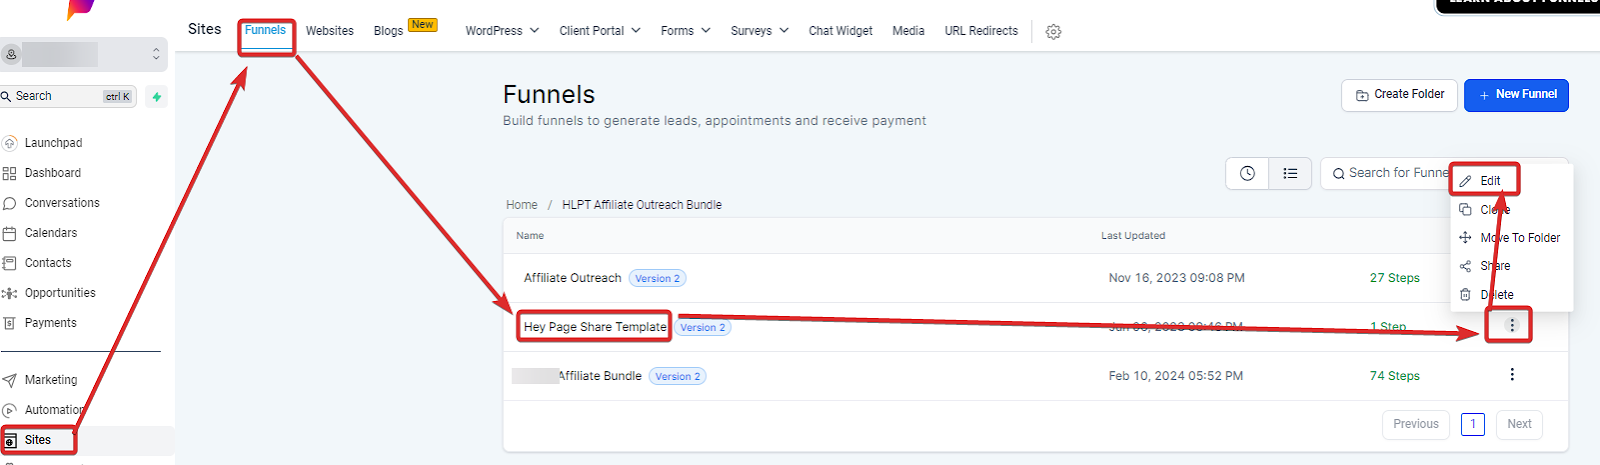This screenshot has height=465, width=1600.
Task: Open the Sites icon in sidebar
Action: point(10,440)
